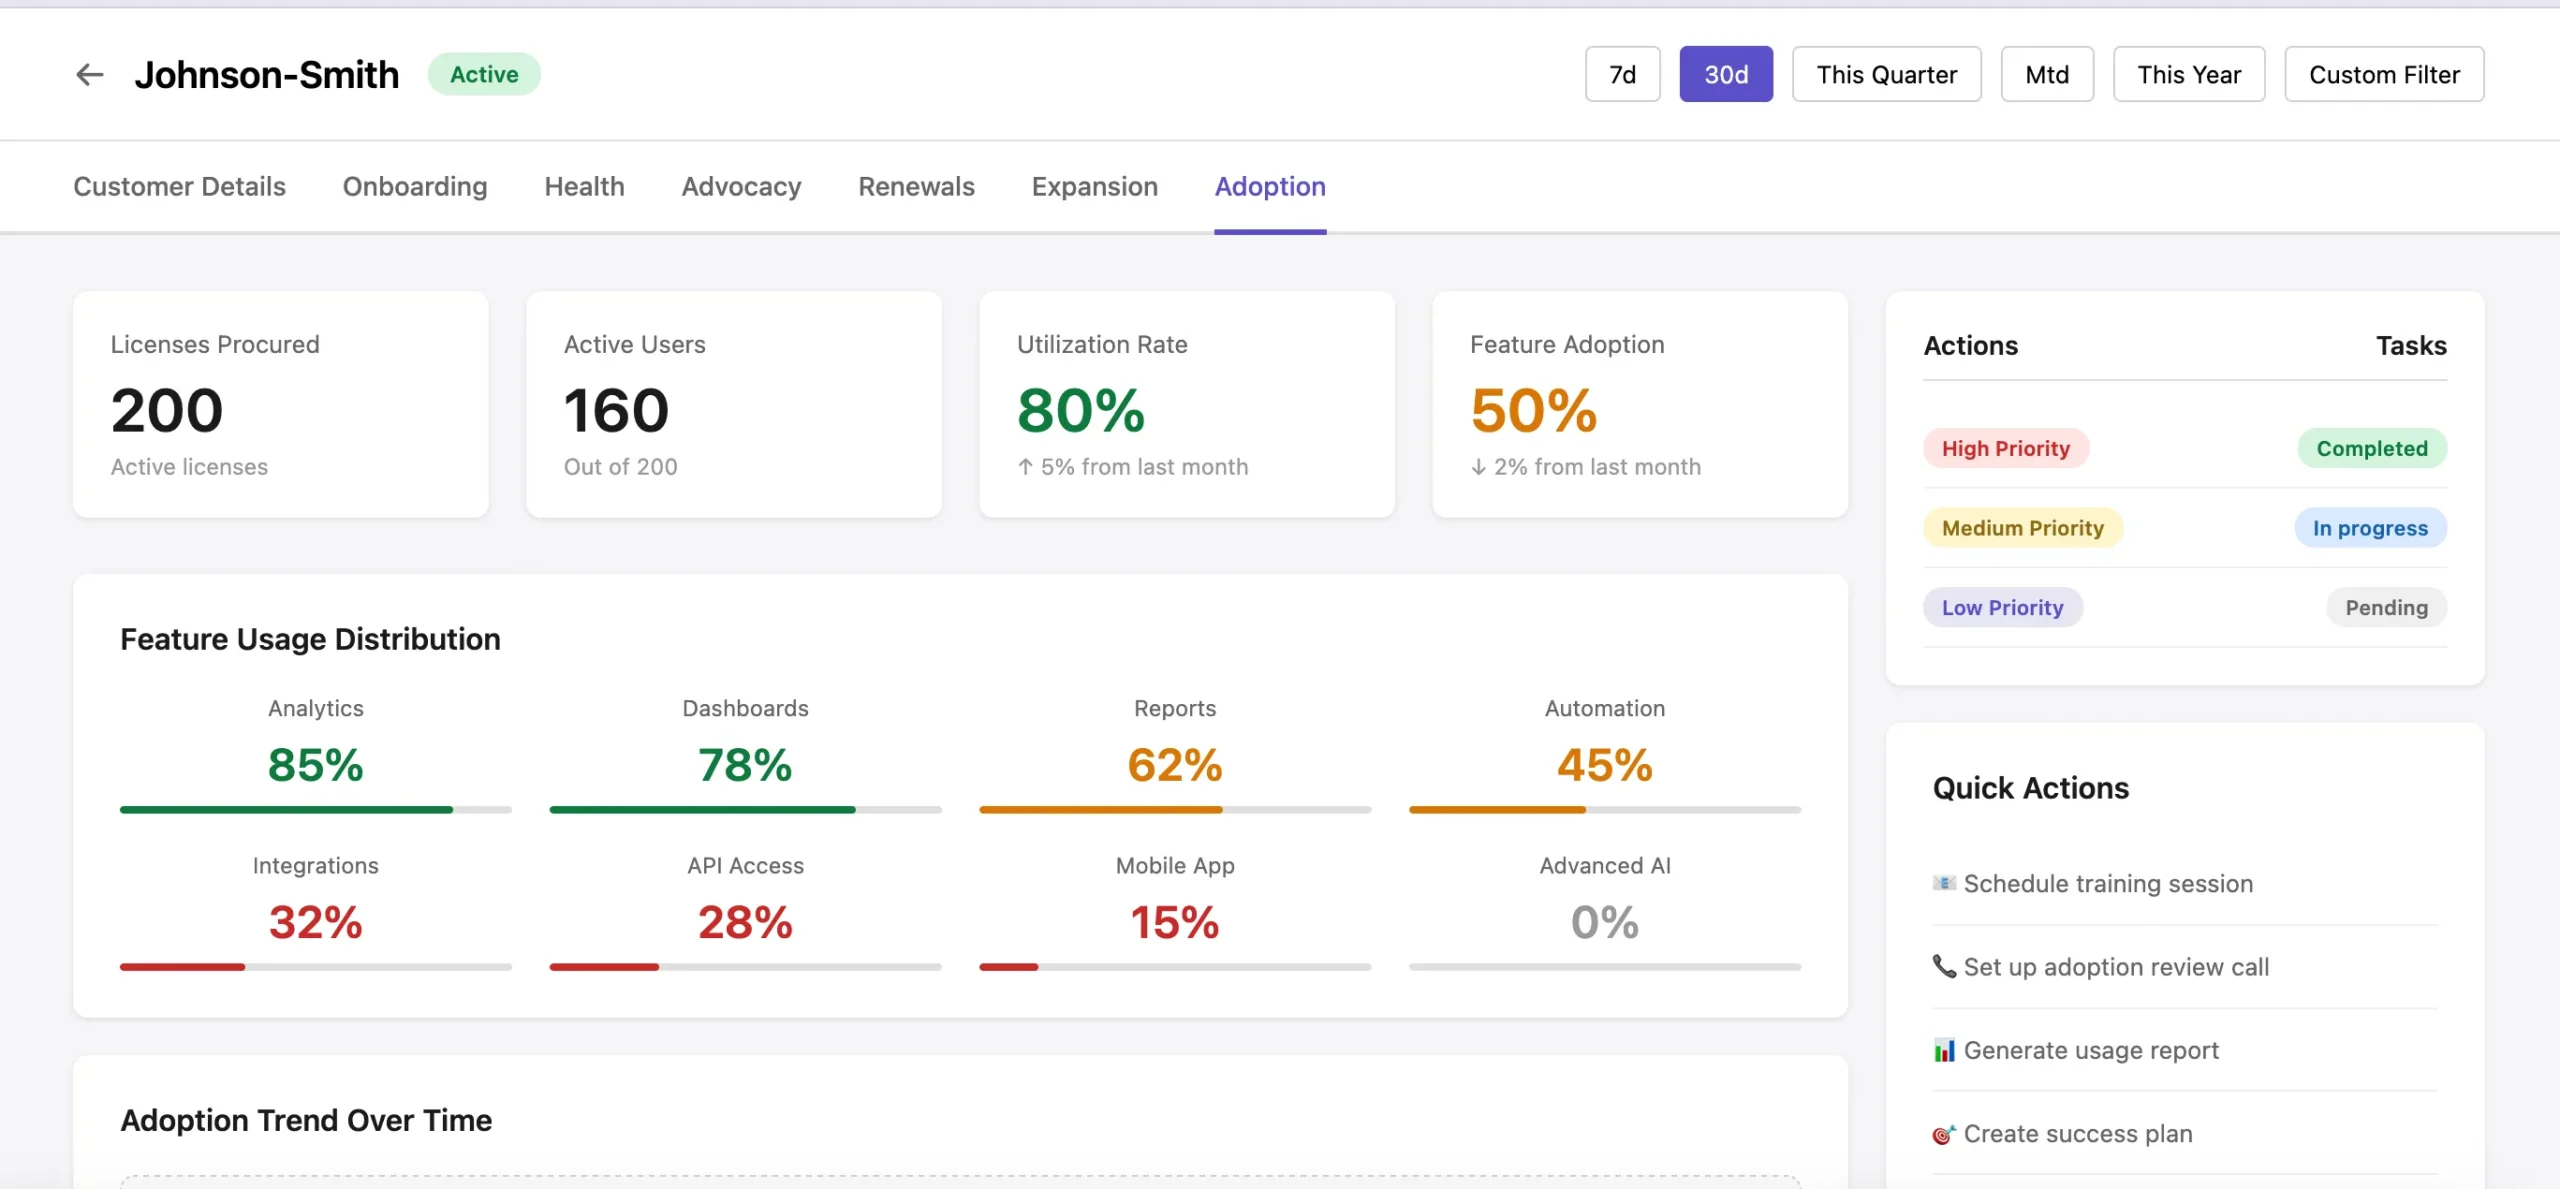Image resolution: width=2560 pixels, height=1189 pixels.
Task: Click the Completed task badge
Action: [x=2372, y=448]
